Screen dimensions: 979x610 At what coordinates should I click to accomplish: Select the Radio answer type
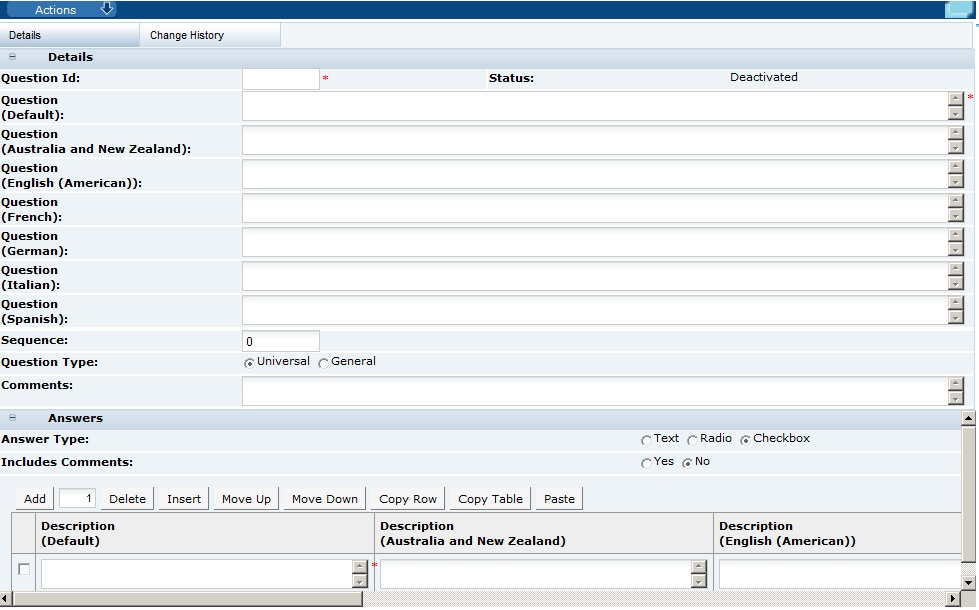click(693, 438)
